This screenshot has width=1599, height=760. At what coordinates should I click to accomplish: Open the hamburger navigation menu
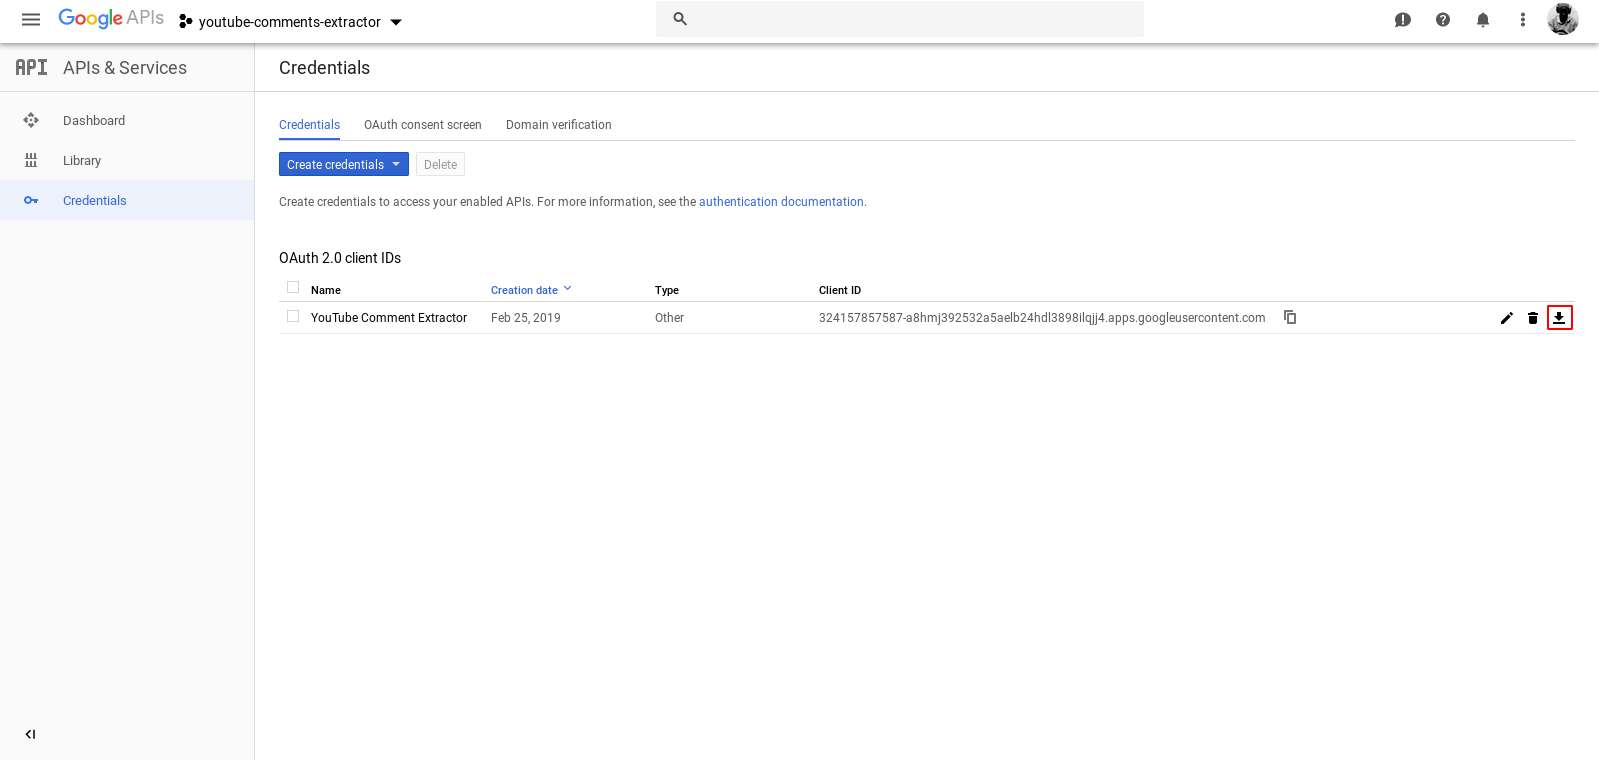click(31, 20)
